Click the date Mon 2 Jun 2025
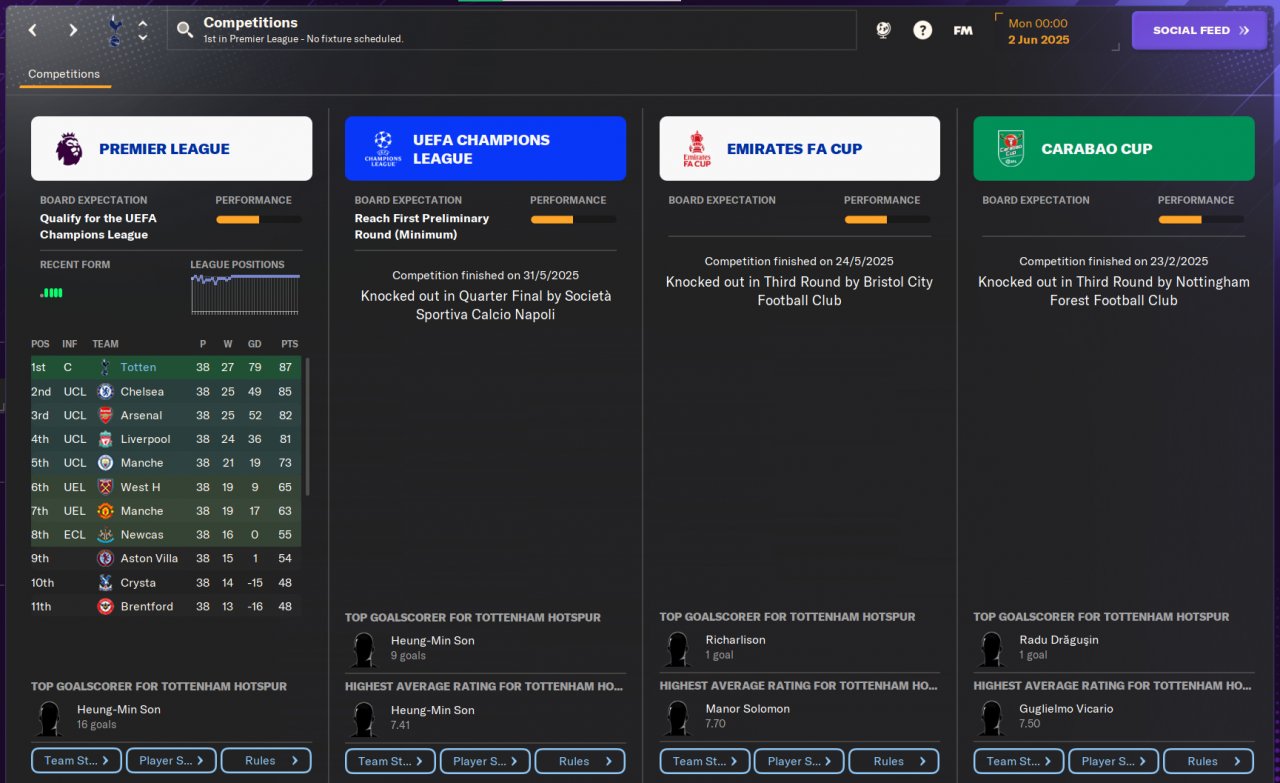The height and width of the screenshot is (783, 1280). click(1038, 31)
